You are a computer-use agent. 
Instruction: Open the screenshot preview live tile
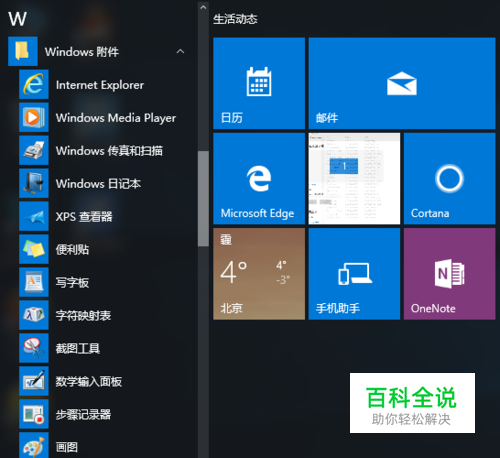click(354, 179)
